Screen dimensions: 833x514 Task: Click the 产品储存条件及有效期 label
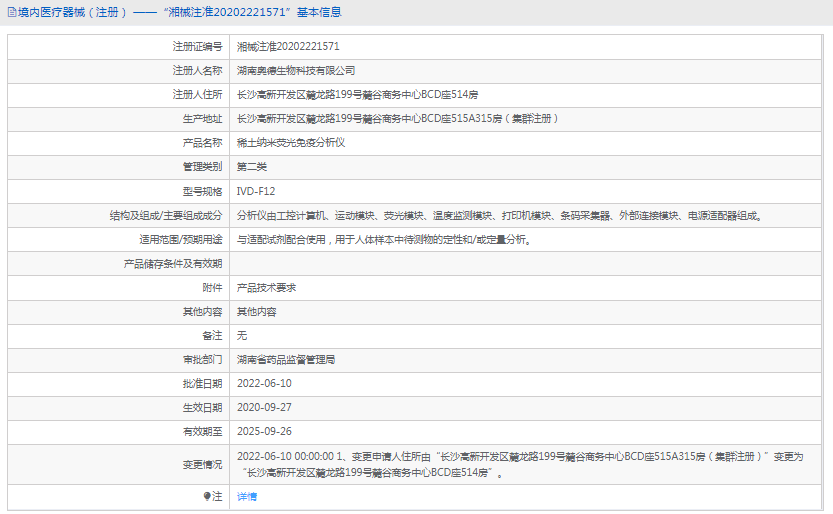pyautogui.click(x=173, y=264)
